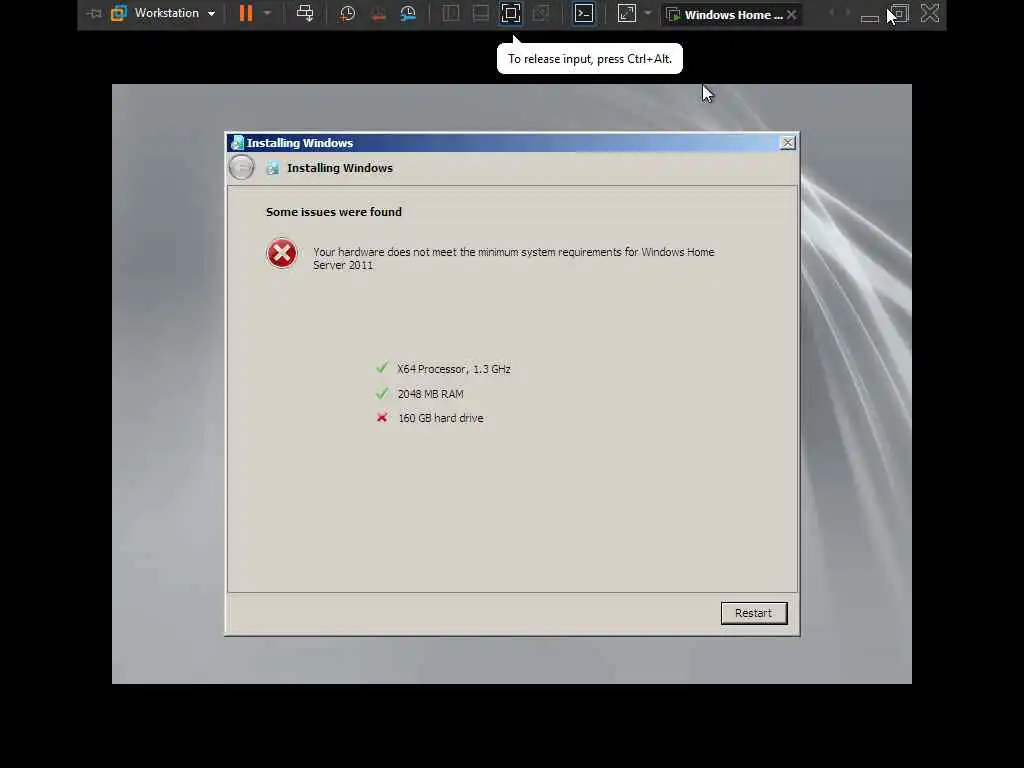Restore the VMware window size
The width and height of the screenshot is (1024, 768).
900,14
